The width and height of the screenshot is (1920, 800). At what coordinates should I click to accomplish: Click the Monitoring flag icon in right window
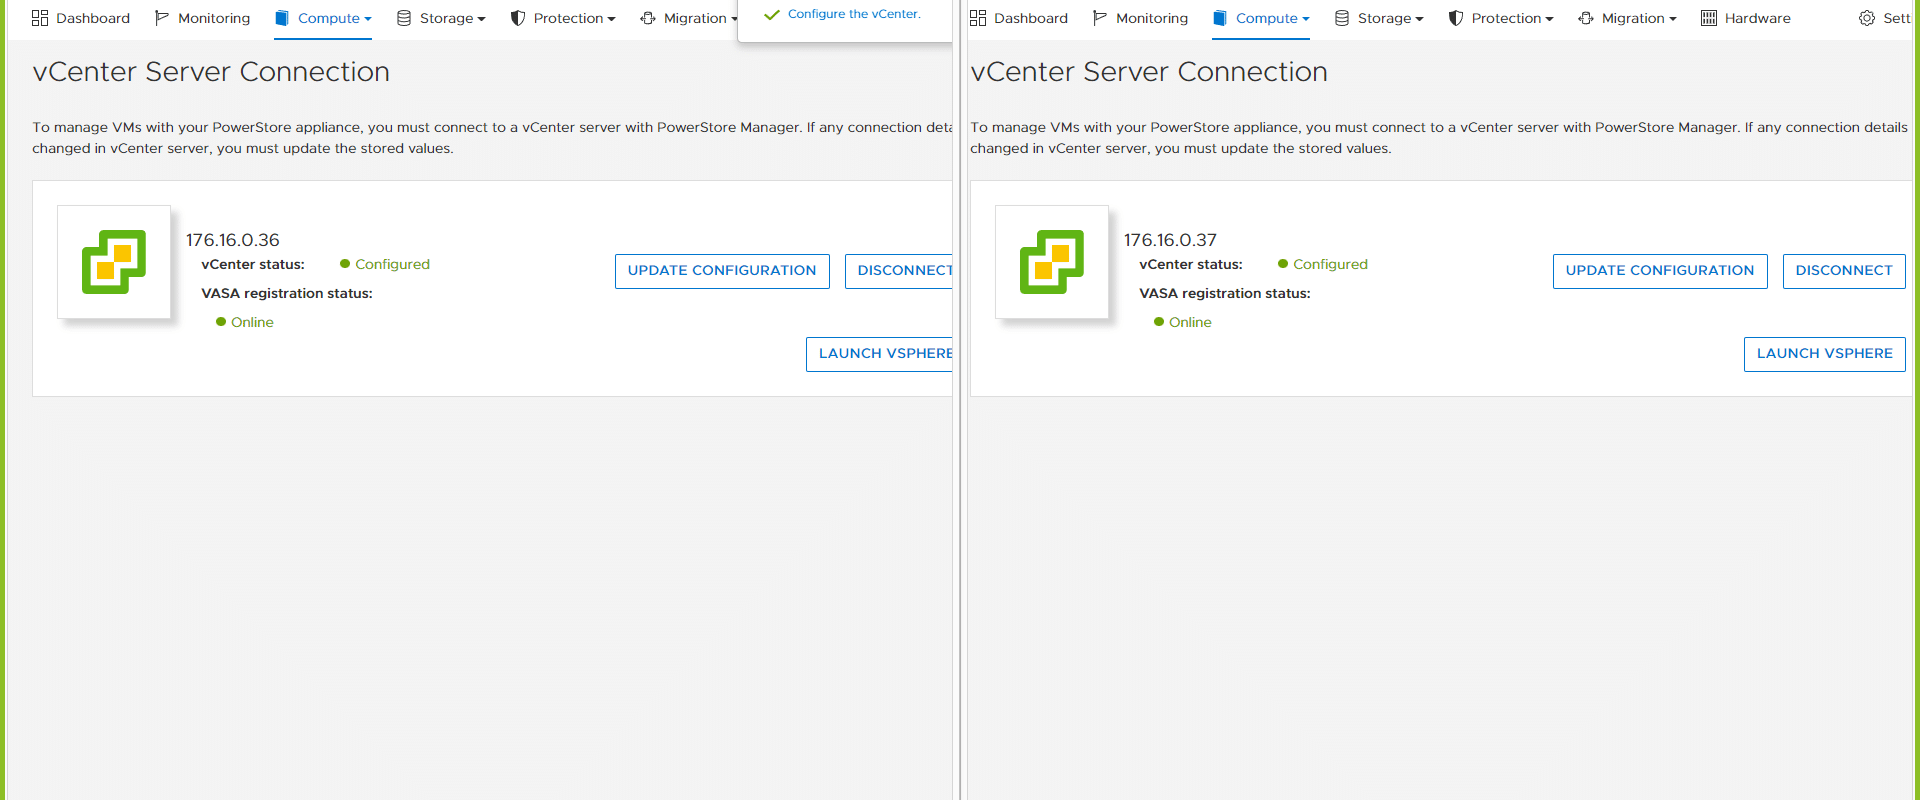[1100, 18]
